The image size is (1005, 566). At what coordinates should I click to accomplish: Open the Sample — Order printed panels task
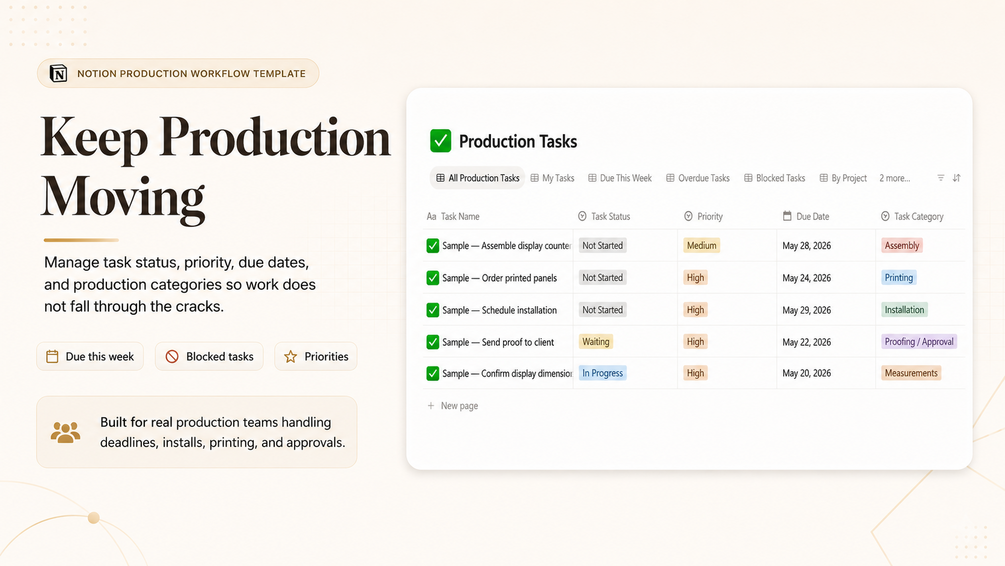tap(499, 278)
